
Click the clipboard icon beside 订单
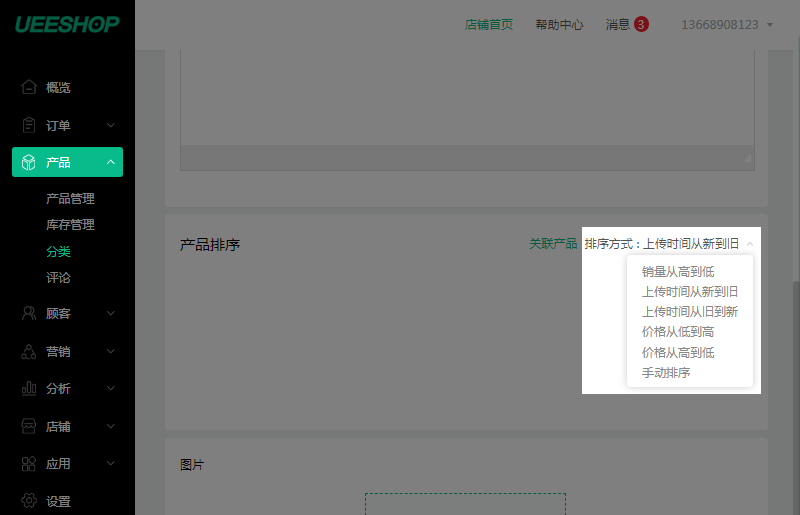(29, 125)
